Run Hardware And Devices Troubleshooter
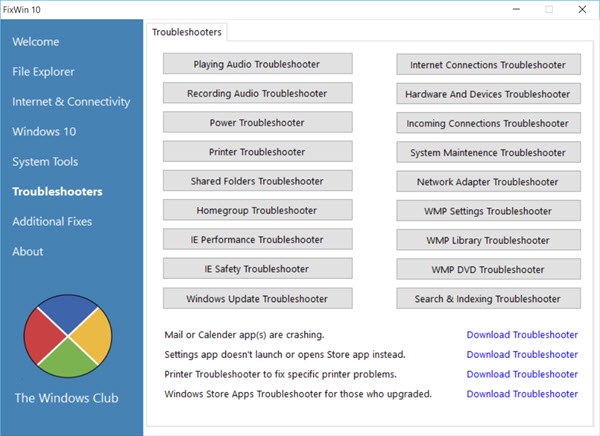600x436 pixels. coord(488,94)
